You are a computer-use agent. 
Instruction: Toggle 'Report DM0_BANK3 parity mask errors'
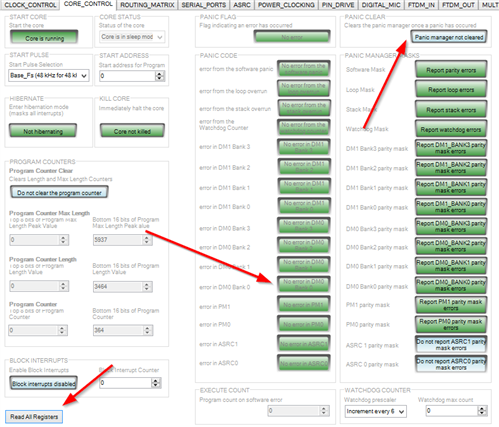(451, 227)
